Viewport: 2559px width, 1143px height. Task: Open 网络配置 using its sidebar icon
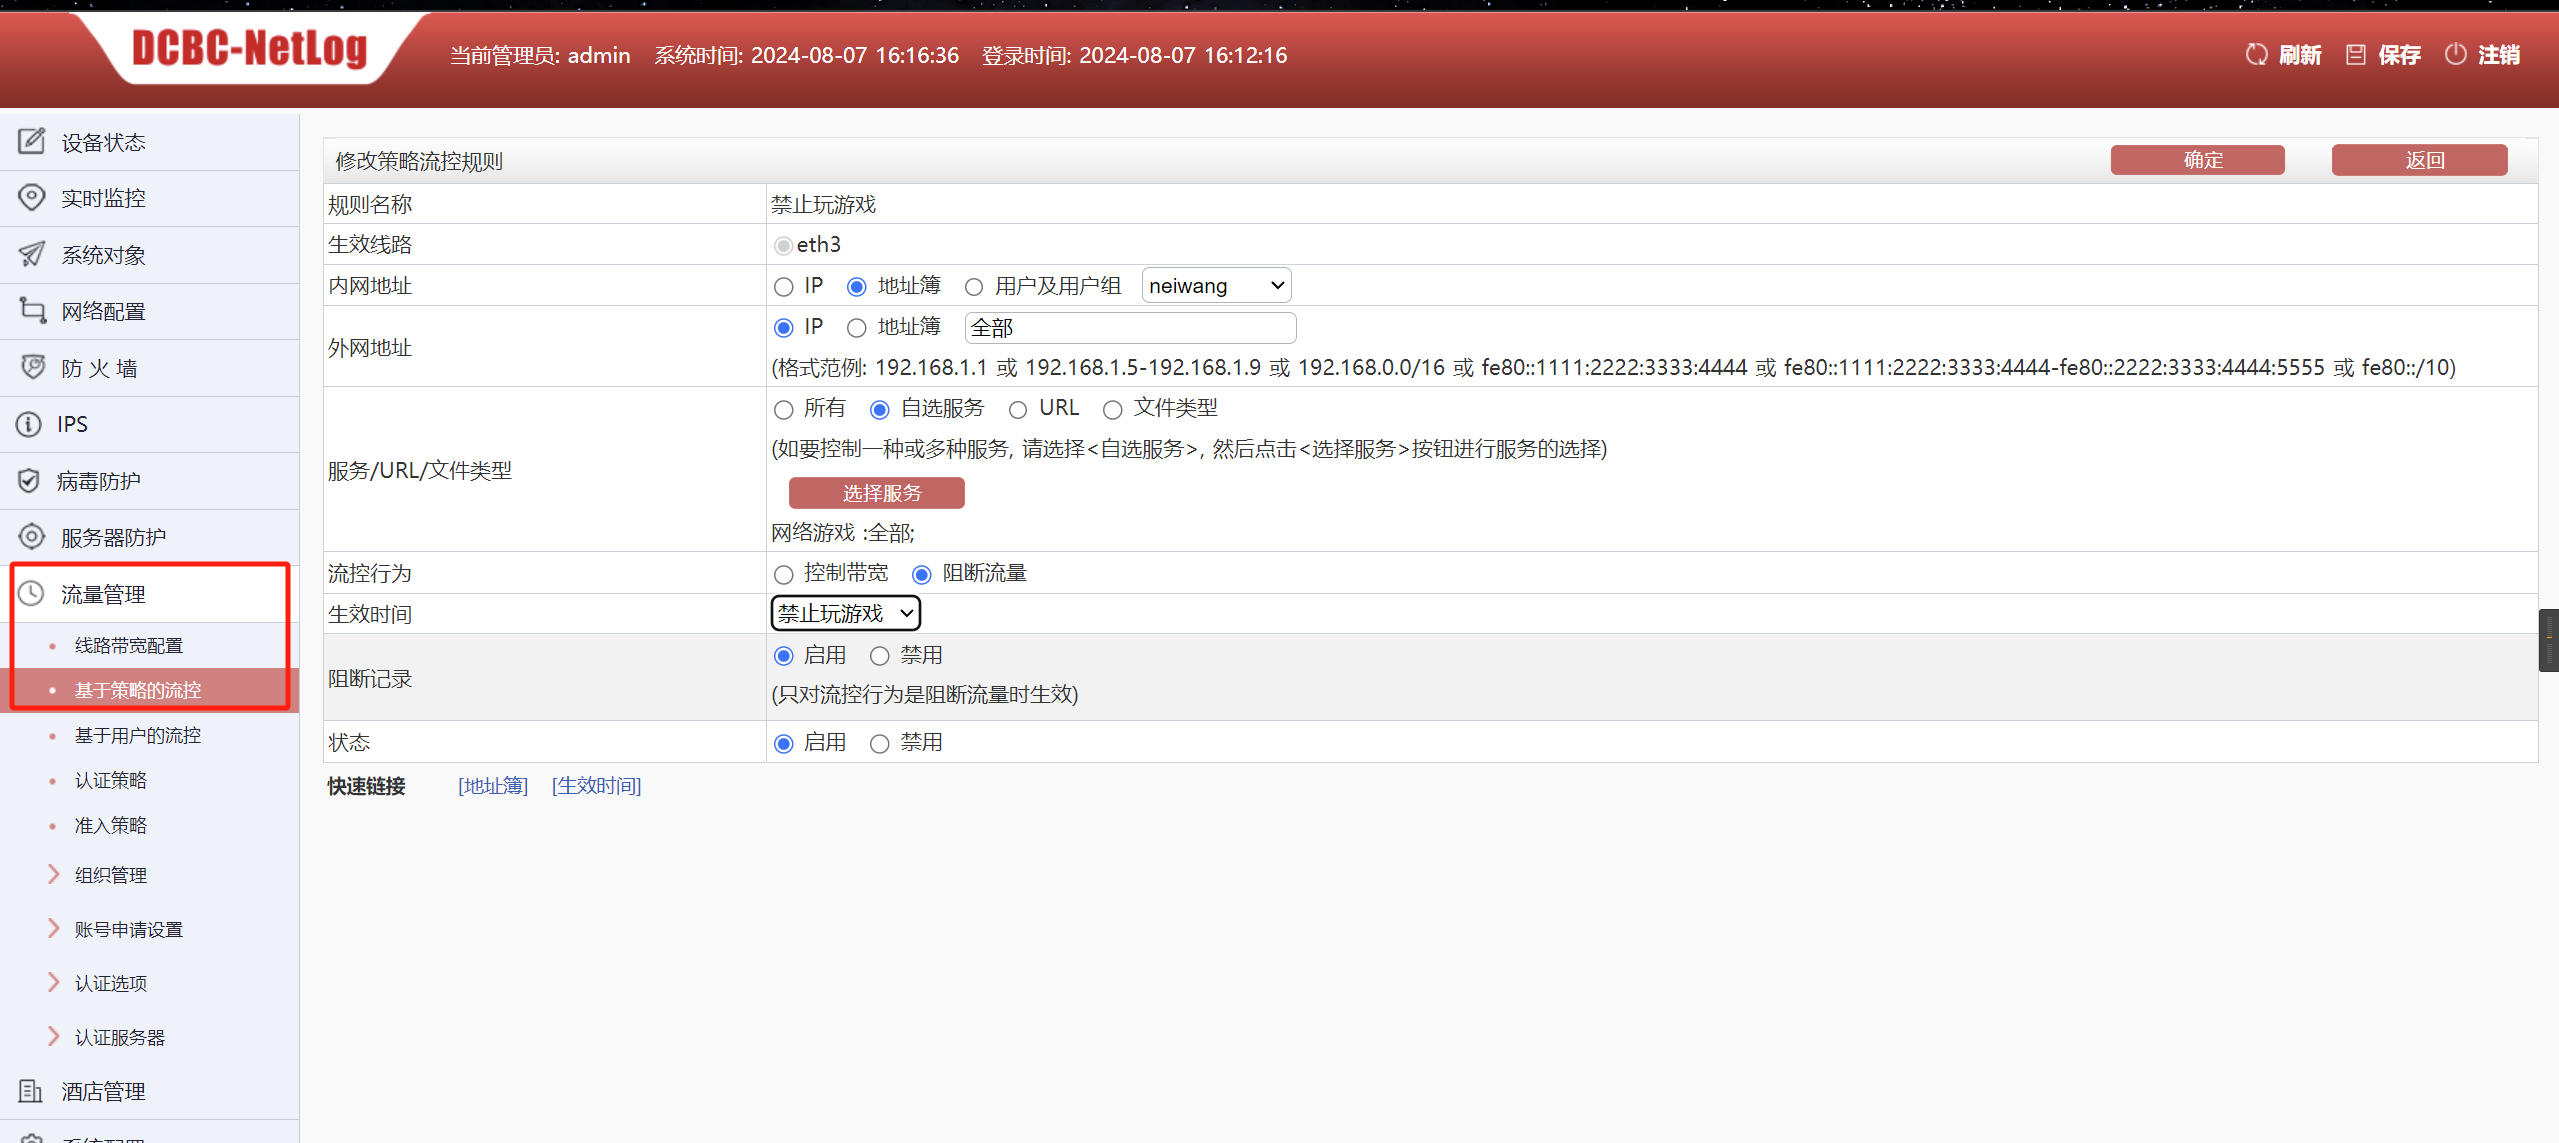pos(31,310)
